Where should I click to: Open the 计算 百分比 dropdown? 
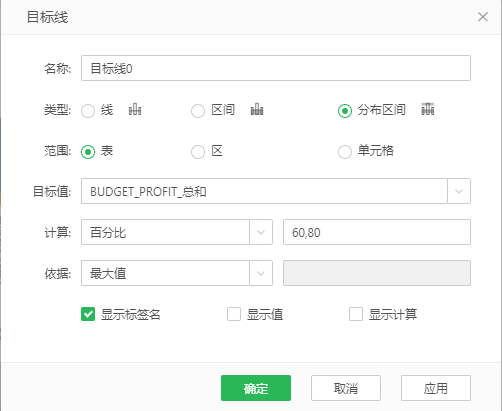pos(261,232)
